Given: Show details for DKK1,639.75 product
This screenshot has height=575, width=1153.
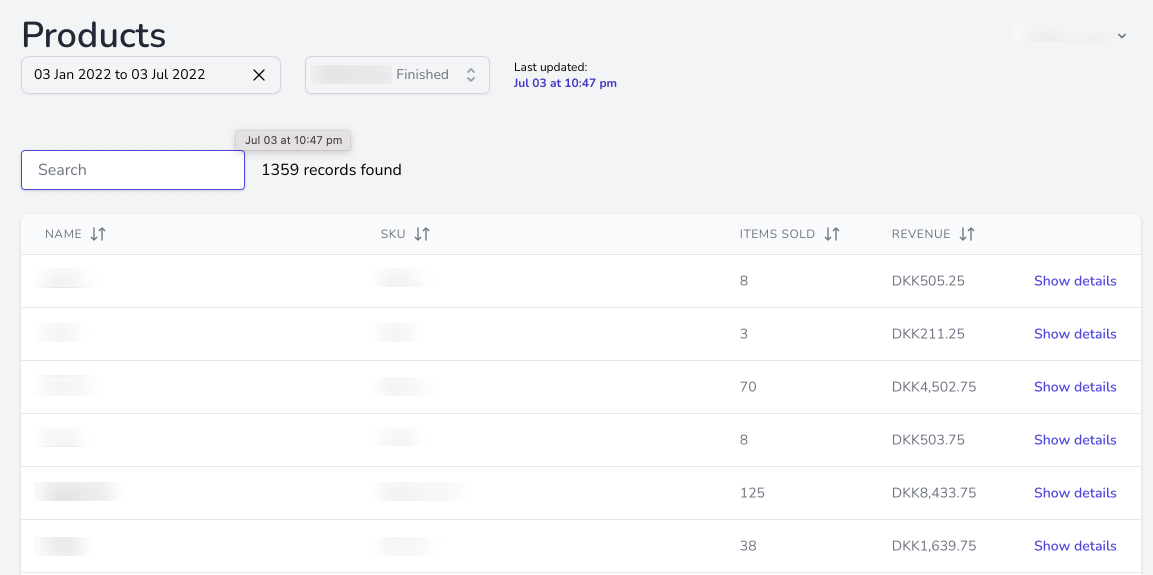Looking at the screenshot, I should pyautogui.click(x=1075, y=546).
